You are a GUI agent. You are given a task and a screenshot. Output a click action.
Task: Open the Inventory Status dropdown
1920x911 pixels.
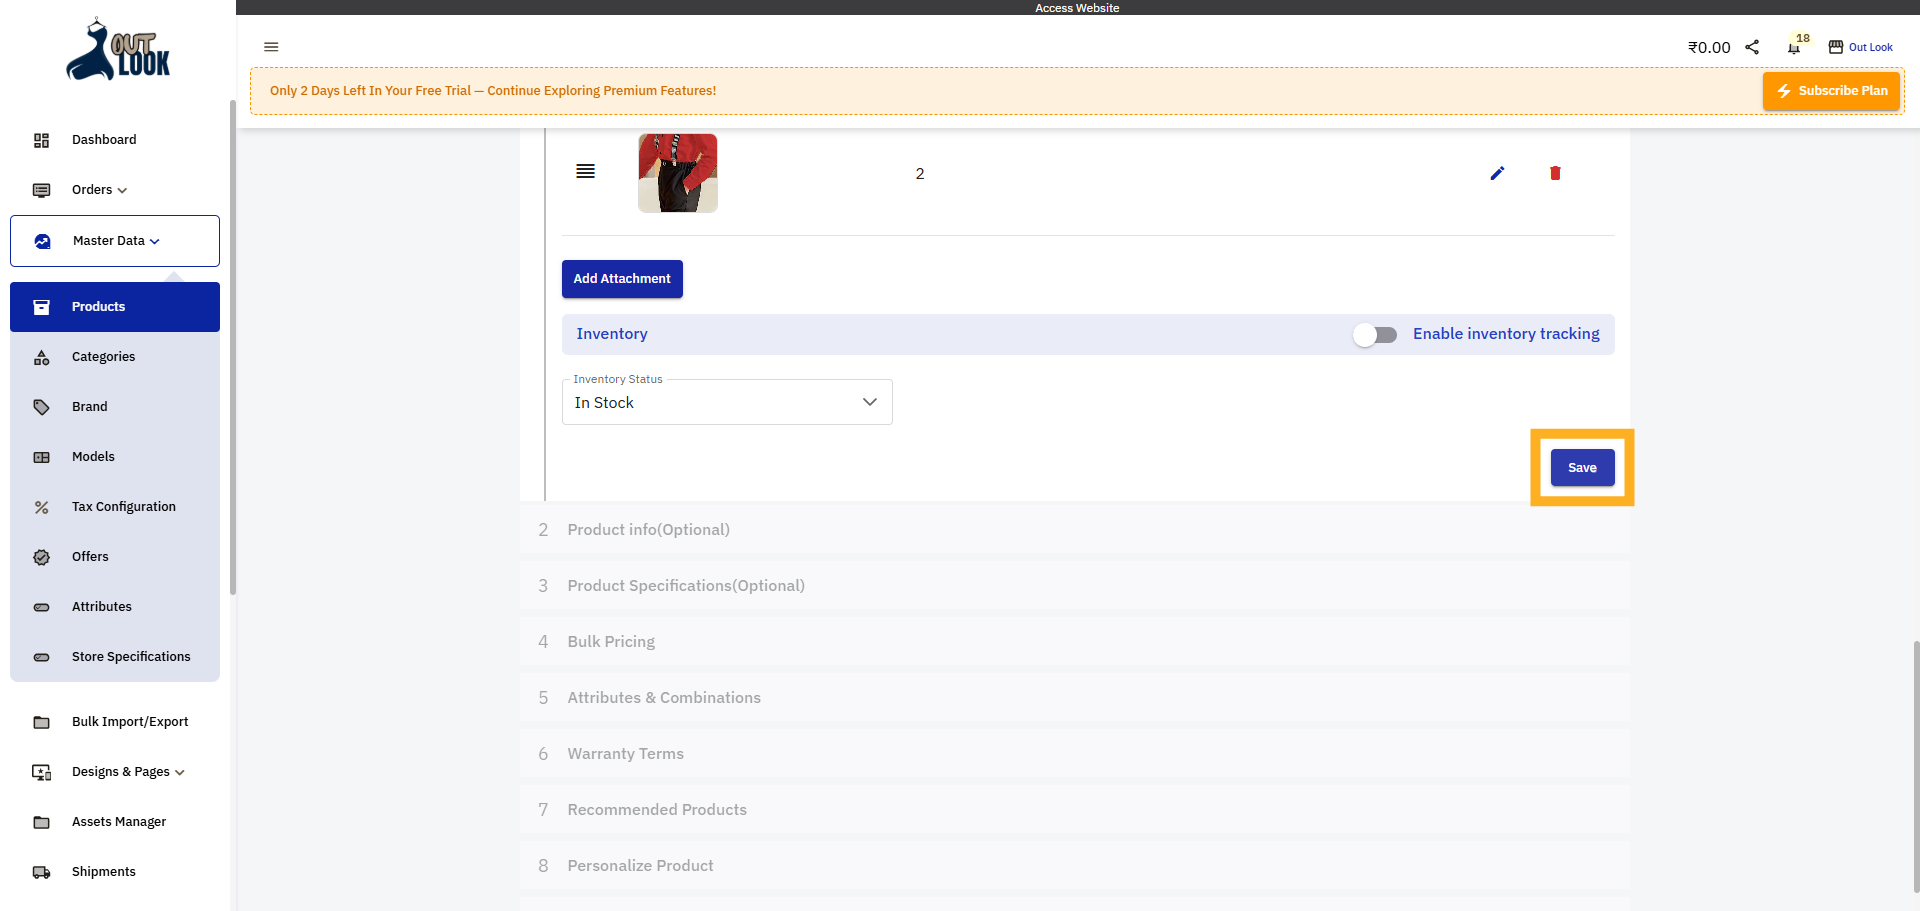727,402
